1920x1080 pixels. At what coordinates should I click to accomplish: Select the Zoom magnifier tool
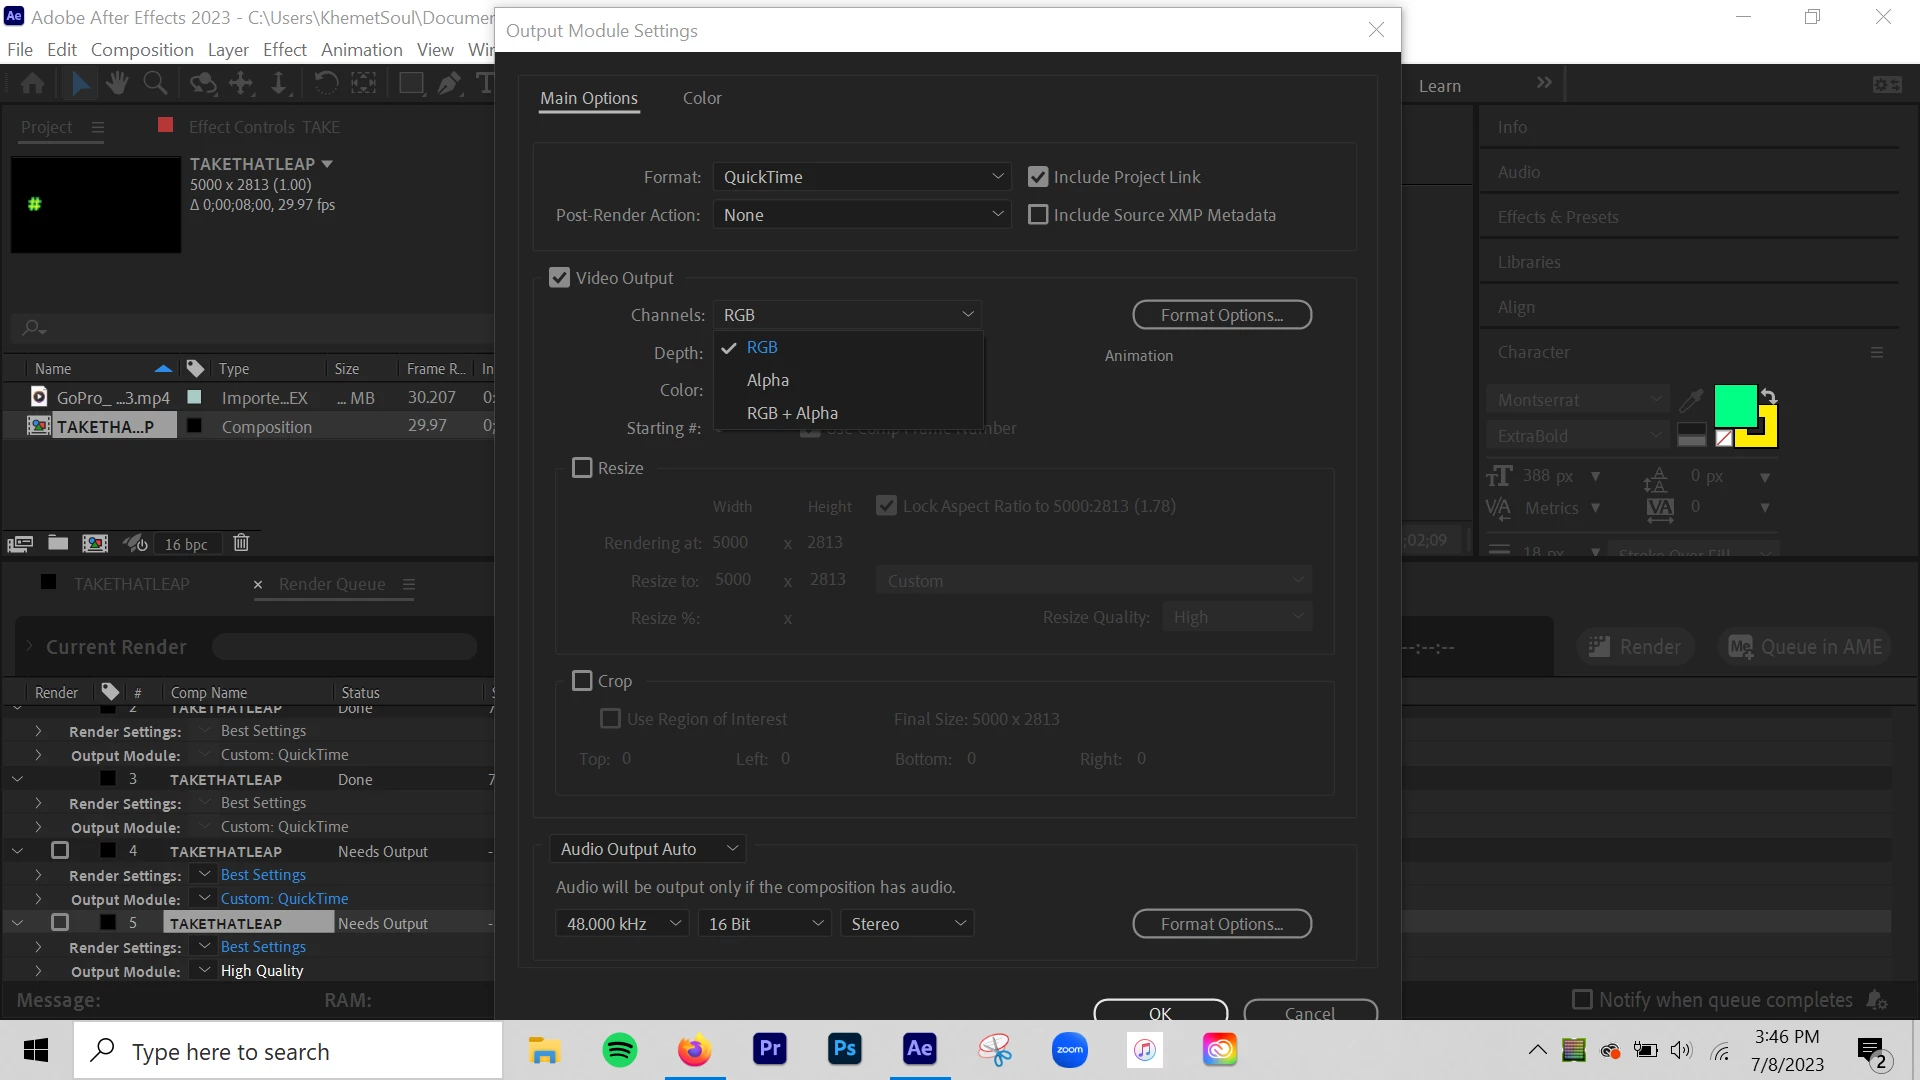(x=155, y=84)
